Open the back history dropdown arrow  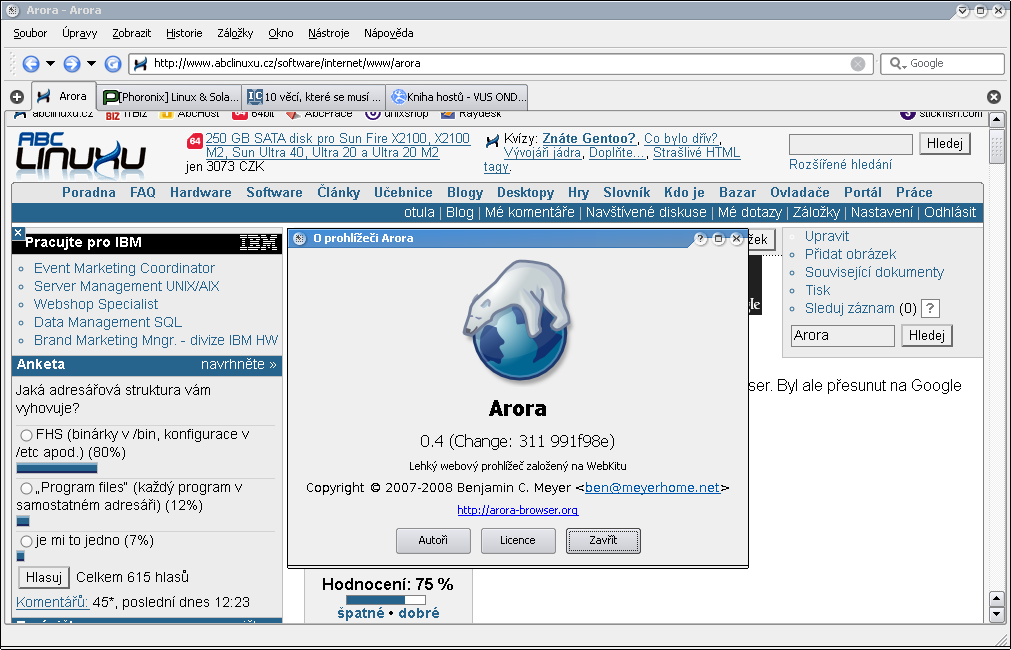click(50, 63)
